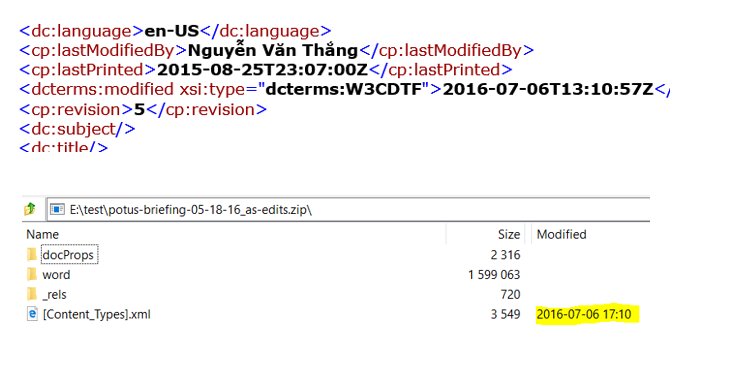The height and width of the screenshot is (374, 756).
Task: Click the 2015-08-25T23:07:00Z lastPrinted value
Action: [263, 70]
